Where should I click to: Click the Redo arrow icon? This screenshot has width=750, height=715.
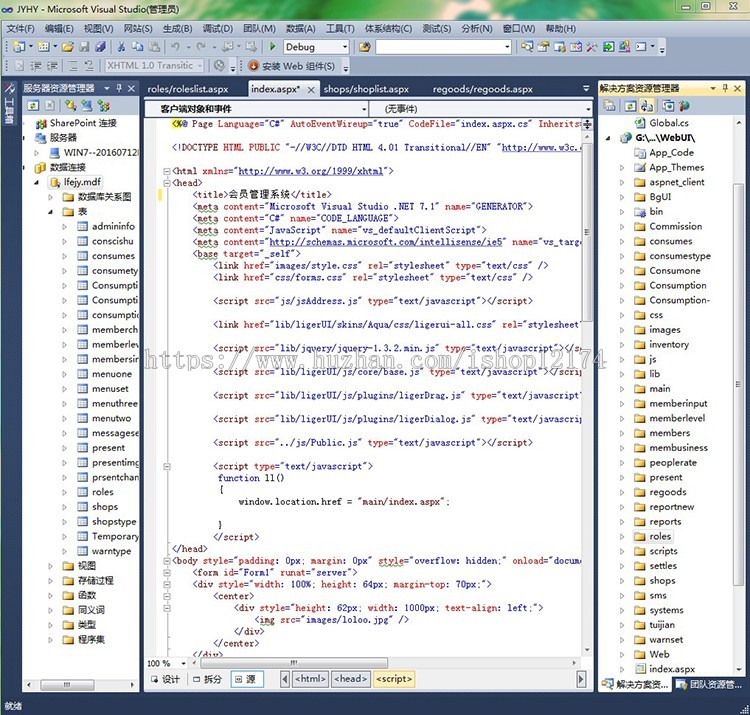[x=201, y=46]
